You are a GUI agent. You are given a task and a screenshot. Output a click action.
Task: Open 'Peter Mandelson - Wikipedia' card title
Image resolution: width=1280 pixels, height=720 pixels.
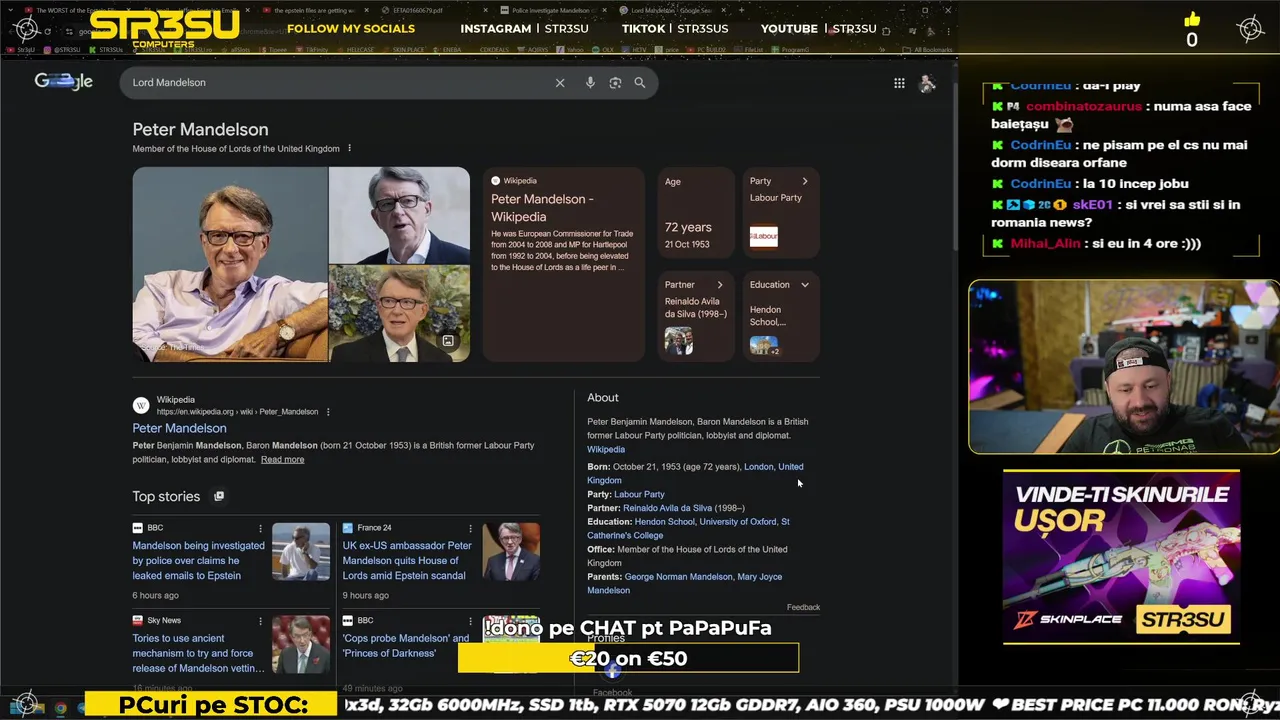pyautogui.click(x=542, y=208)
